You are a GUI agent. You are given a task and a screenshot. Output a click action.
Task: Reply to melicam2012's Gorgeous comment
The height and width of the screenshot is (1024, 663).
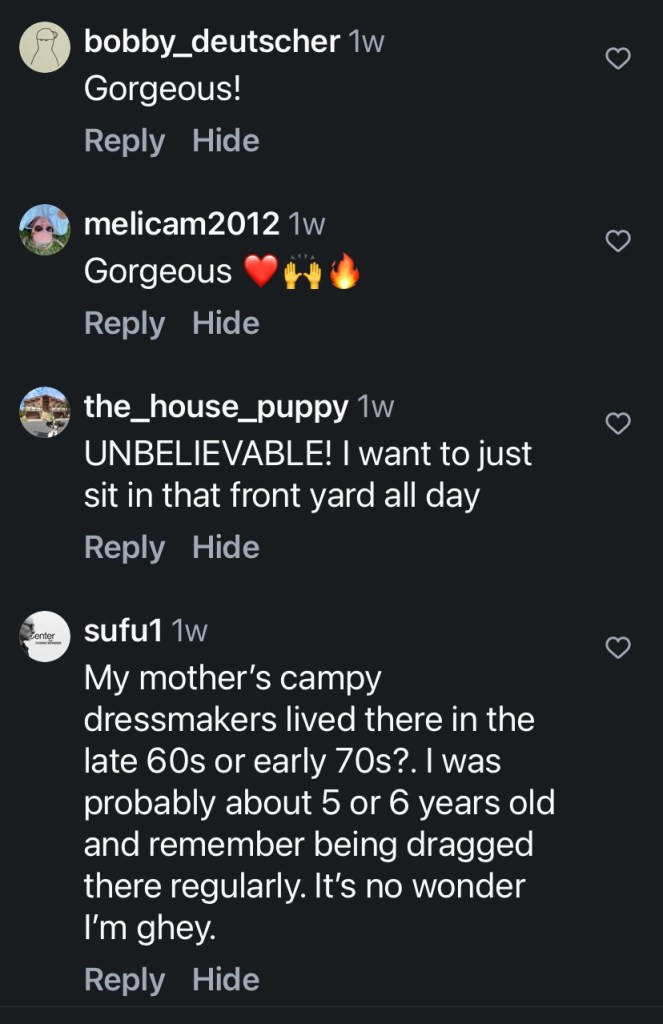(124, 324)
